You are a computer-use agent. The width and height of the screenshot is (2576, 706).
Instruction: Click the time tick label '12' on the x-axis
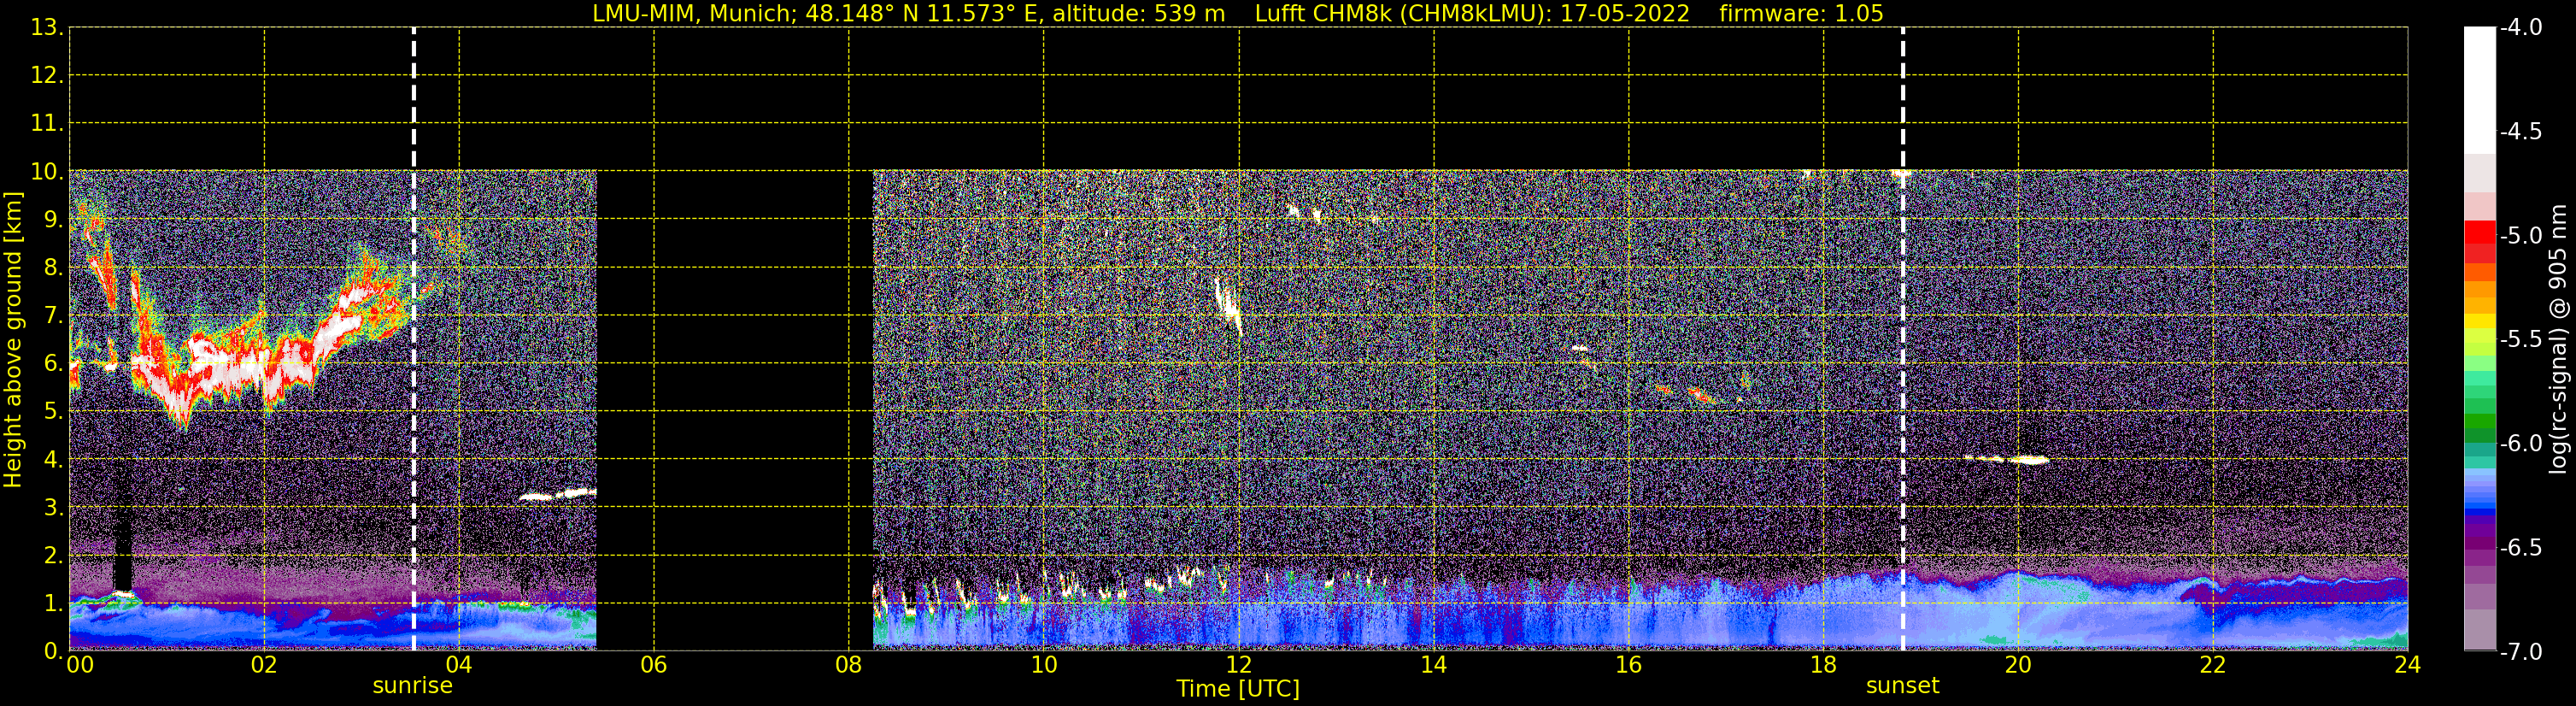pyautogui.click(x=1239, y=665)
